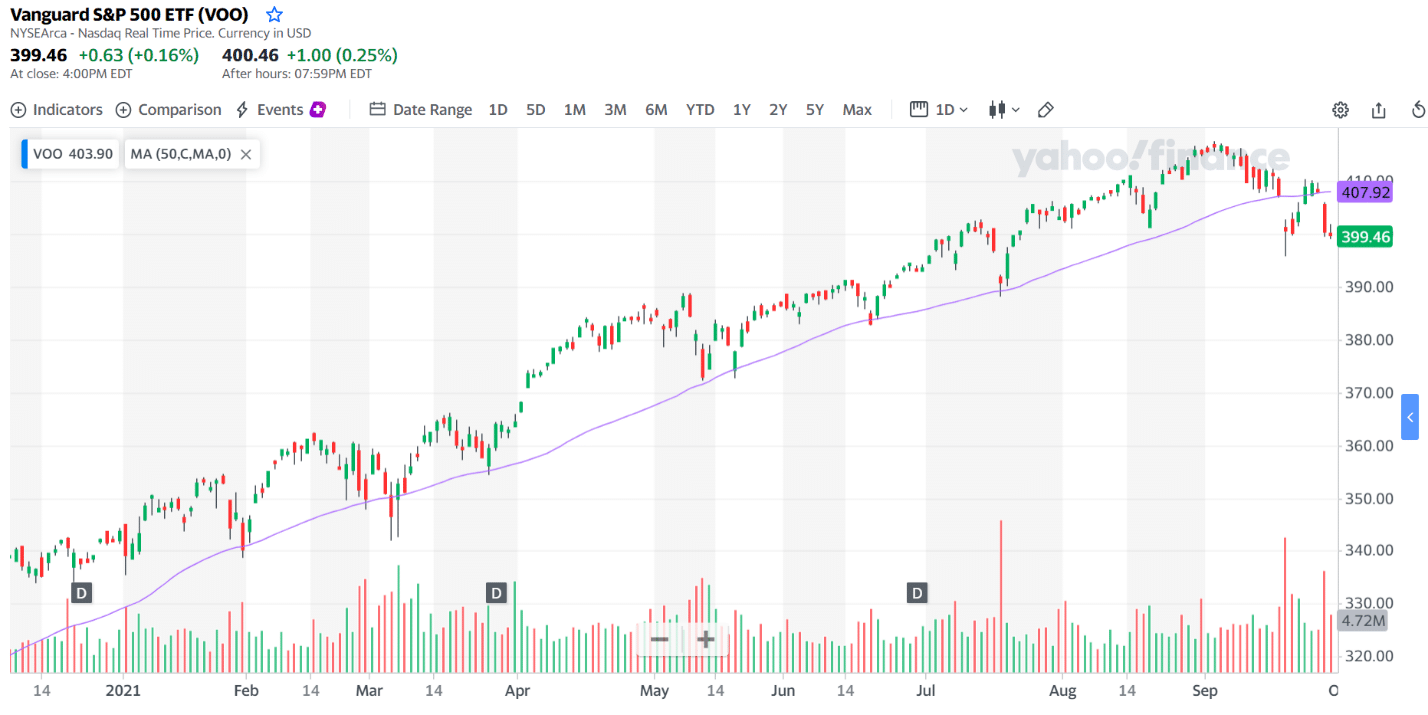
Task: Click the closing price 399.46 in header
Action: click(x=39, y=55)
